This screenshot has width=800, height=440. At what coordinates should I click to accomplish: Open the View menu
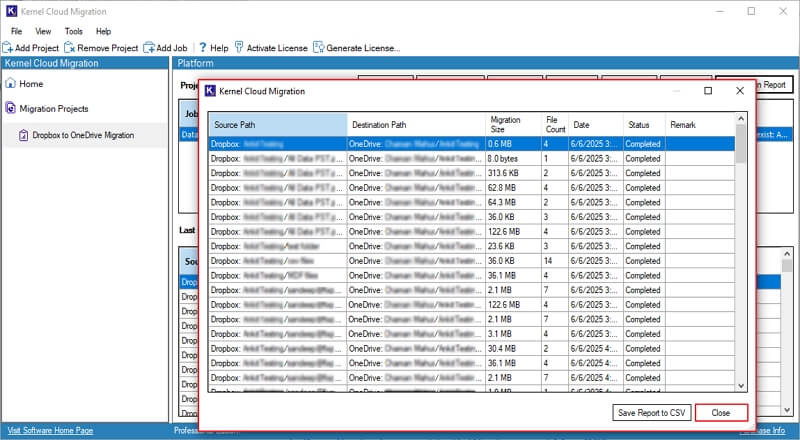pos(43,31)
